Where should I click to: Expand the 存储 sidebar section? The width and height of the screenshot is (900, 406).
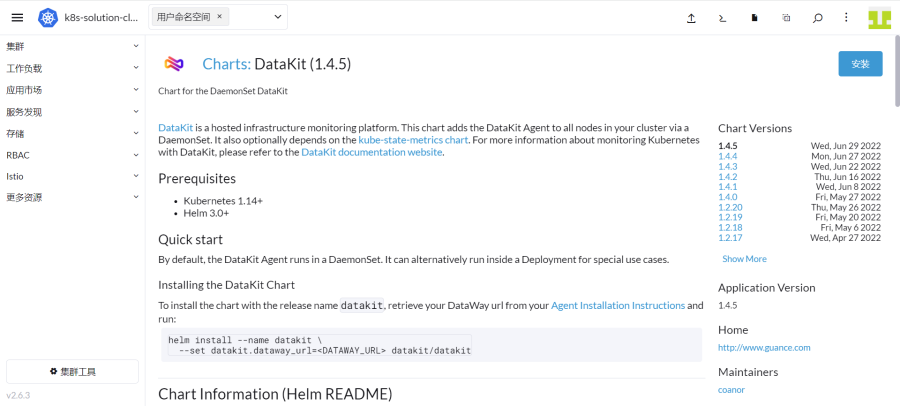click(72, 134)
